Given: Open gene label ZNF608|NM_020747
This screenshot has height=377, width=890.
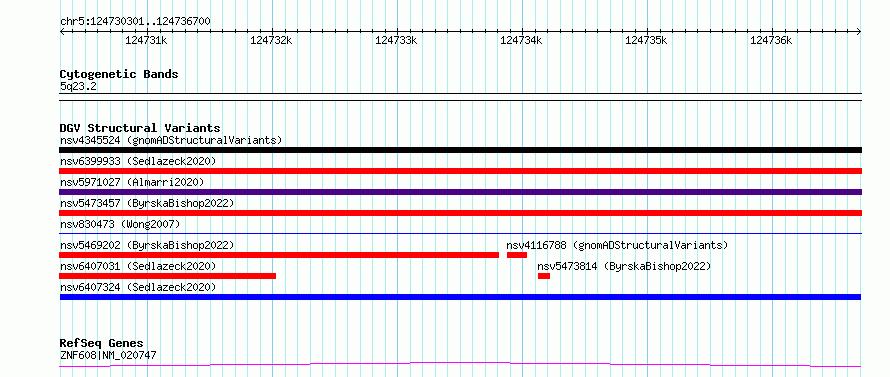Looking at the screenshot, I should click(108, 355).
